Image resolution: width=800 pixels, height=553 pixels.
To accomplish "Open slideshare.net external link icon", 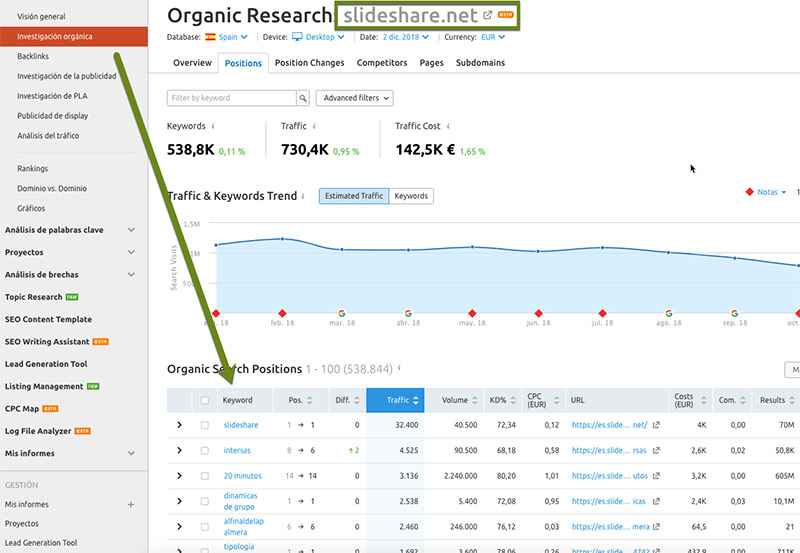I will tap(488, 15).
